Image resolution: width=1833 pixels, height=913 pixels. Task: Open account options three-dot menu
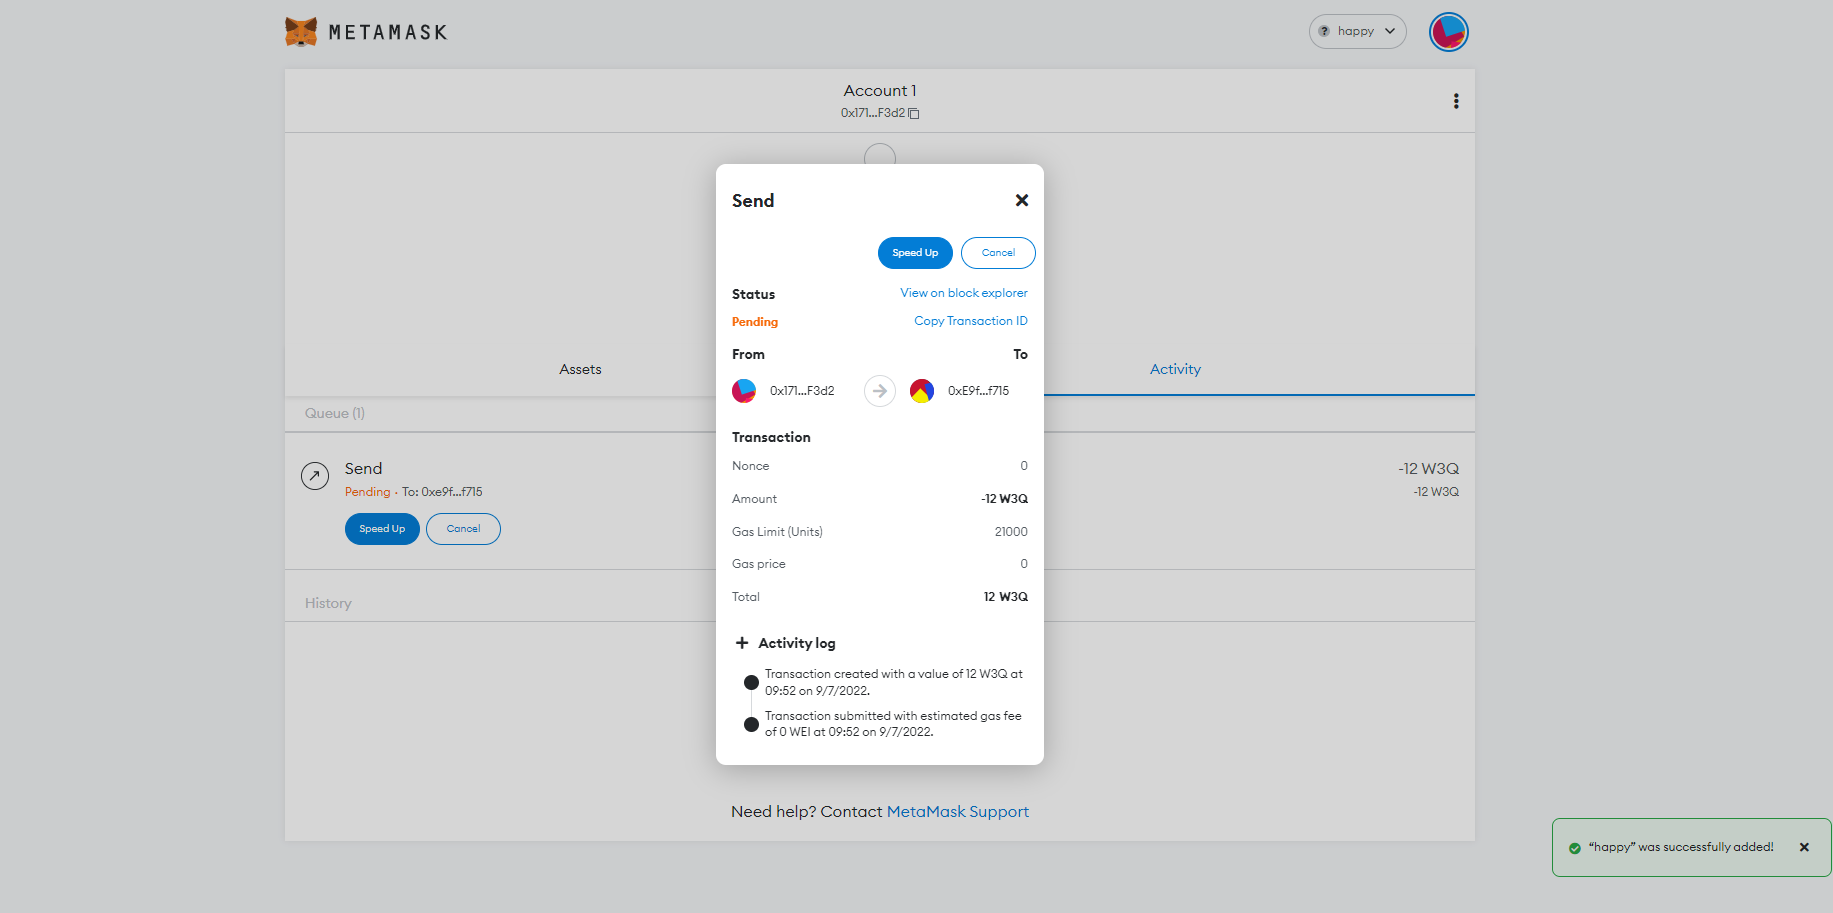pos(1456,101)
